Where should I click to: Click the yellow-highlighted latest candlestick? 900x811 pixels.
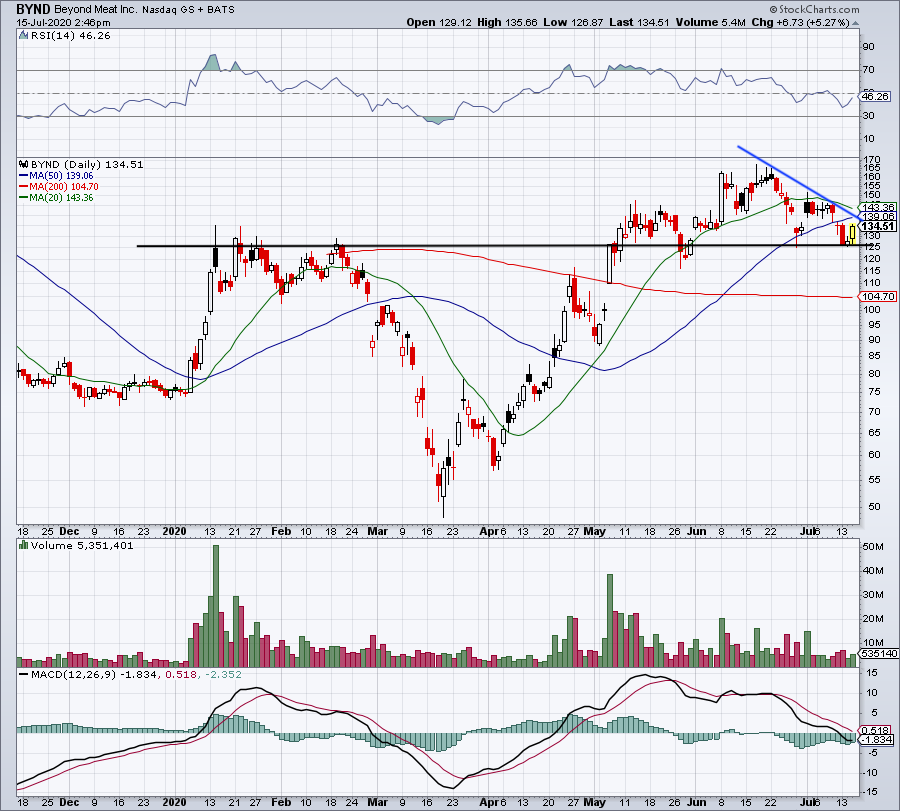(x=853, y=233)
